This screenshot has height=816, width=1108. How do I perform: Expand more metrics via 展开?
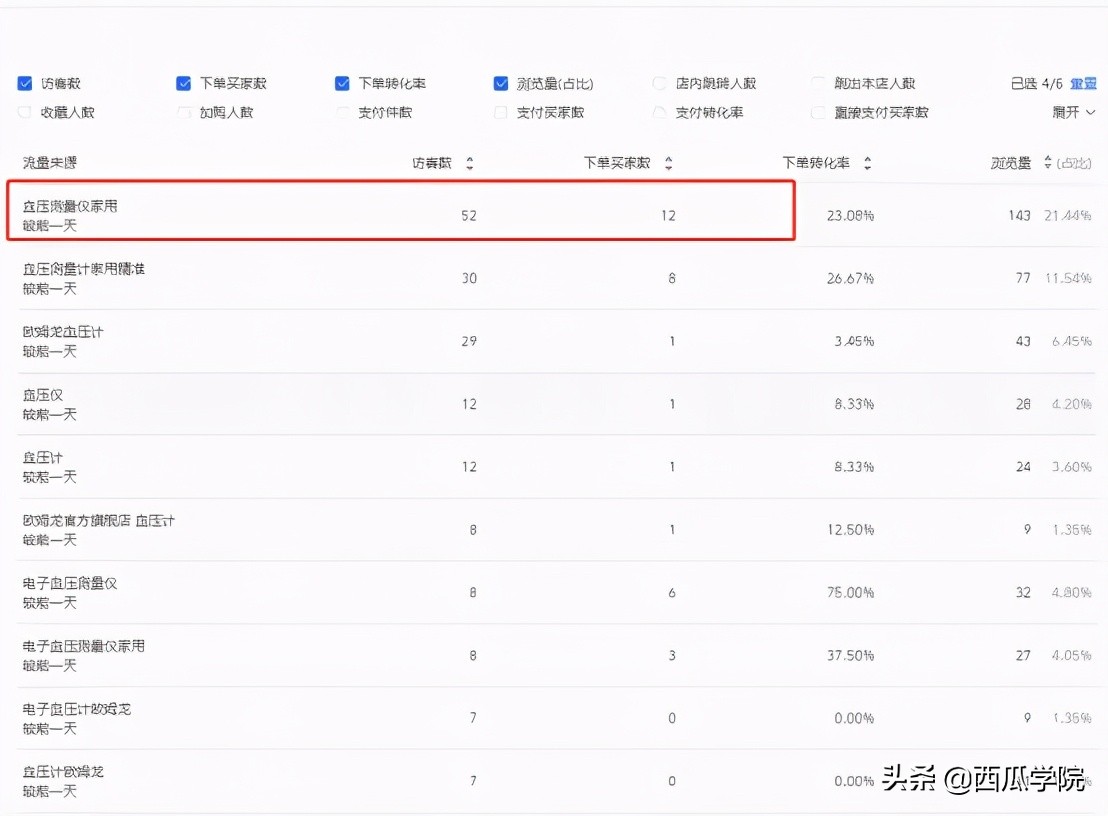(x=1073, y=112)
